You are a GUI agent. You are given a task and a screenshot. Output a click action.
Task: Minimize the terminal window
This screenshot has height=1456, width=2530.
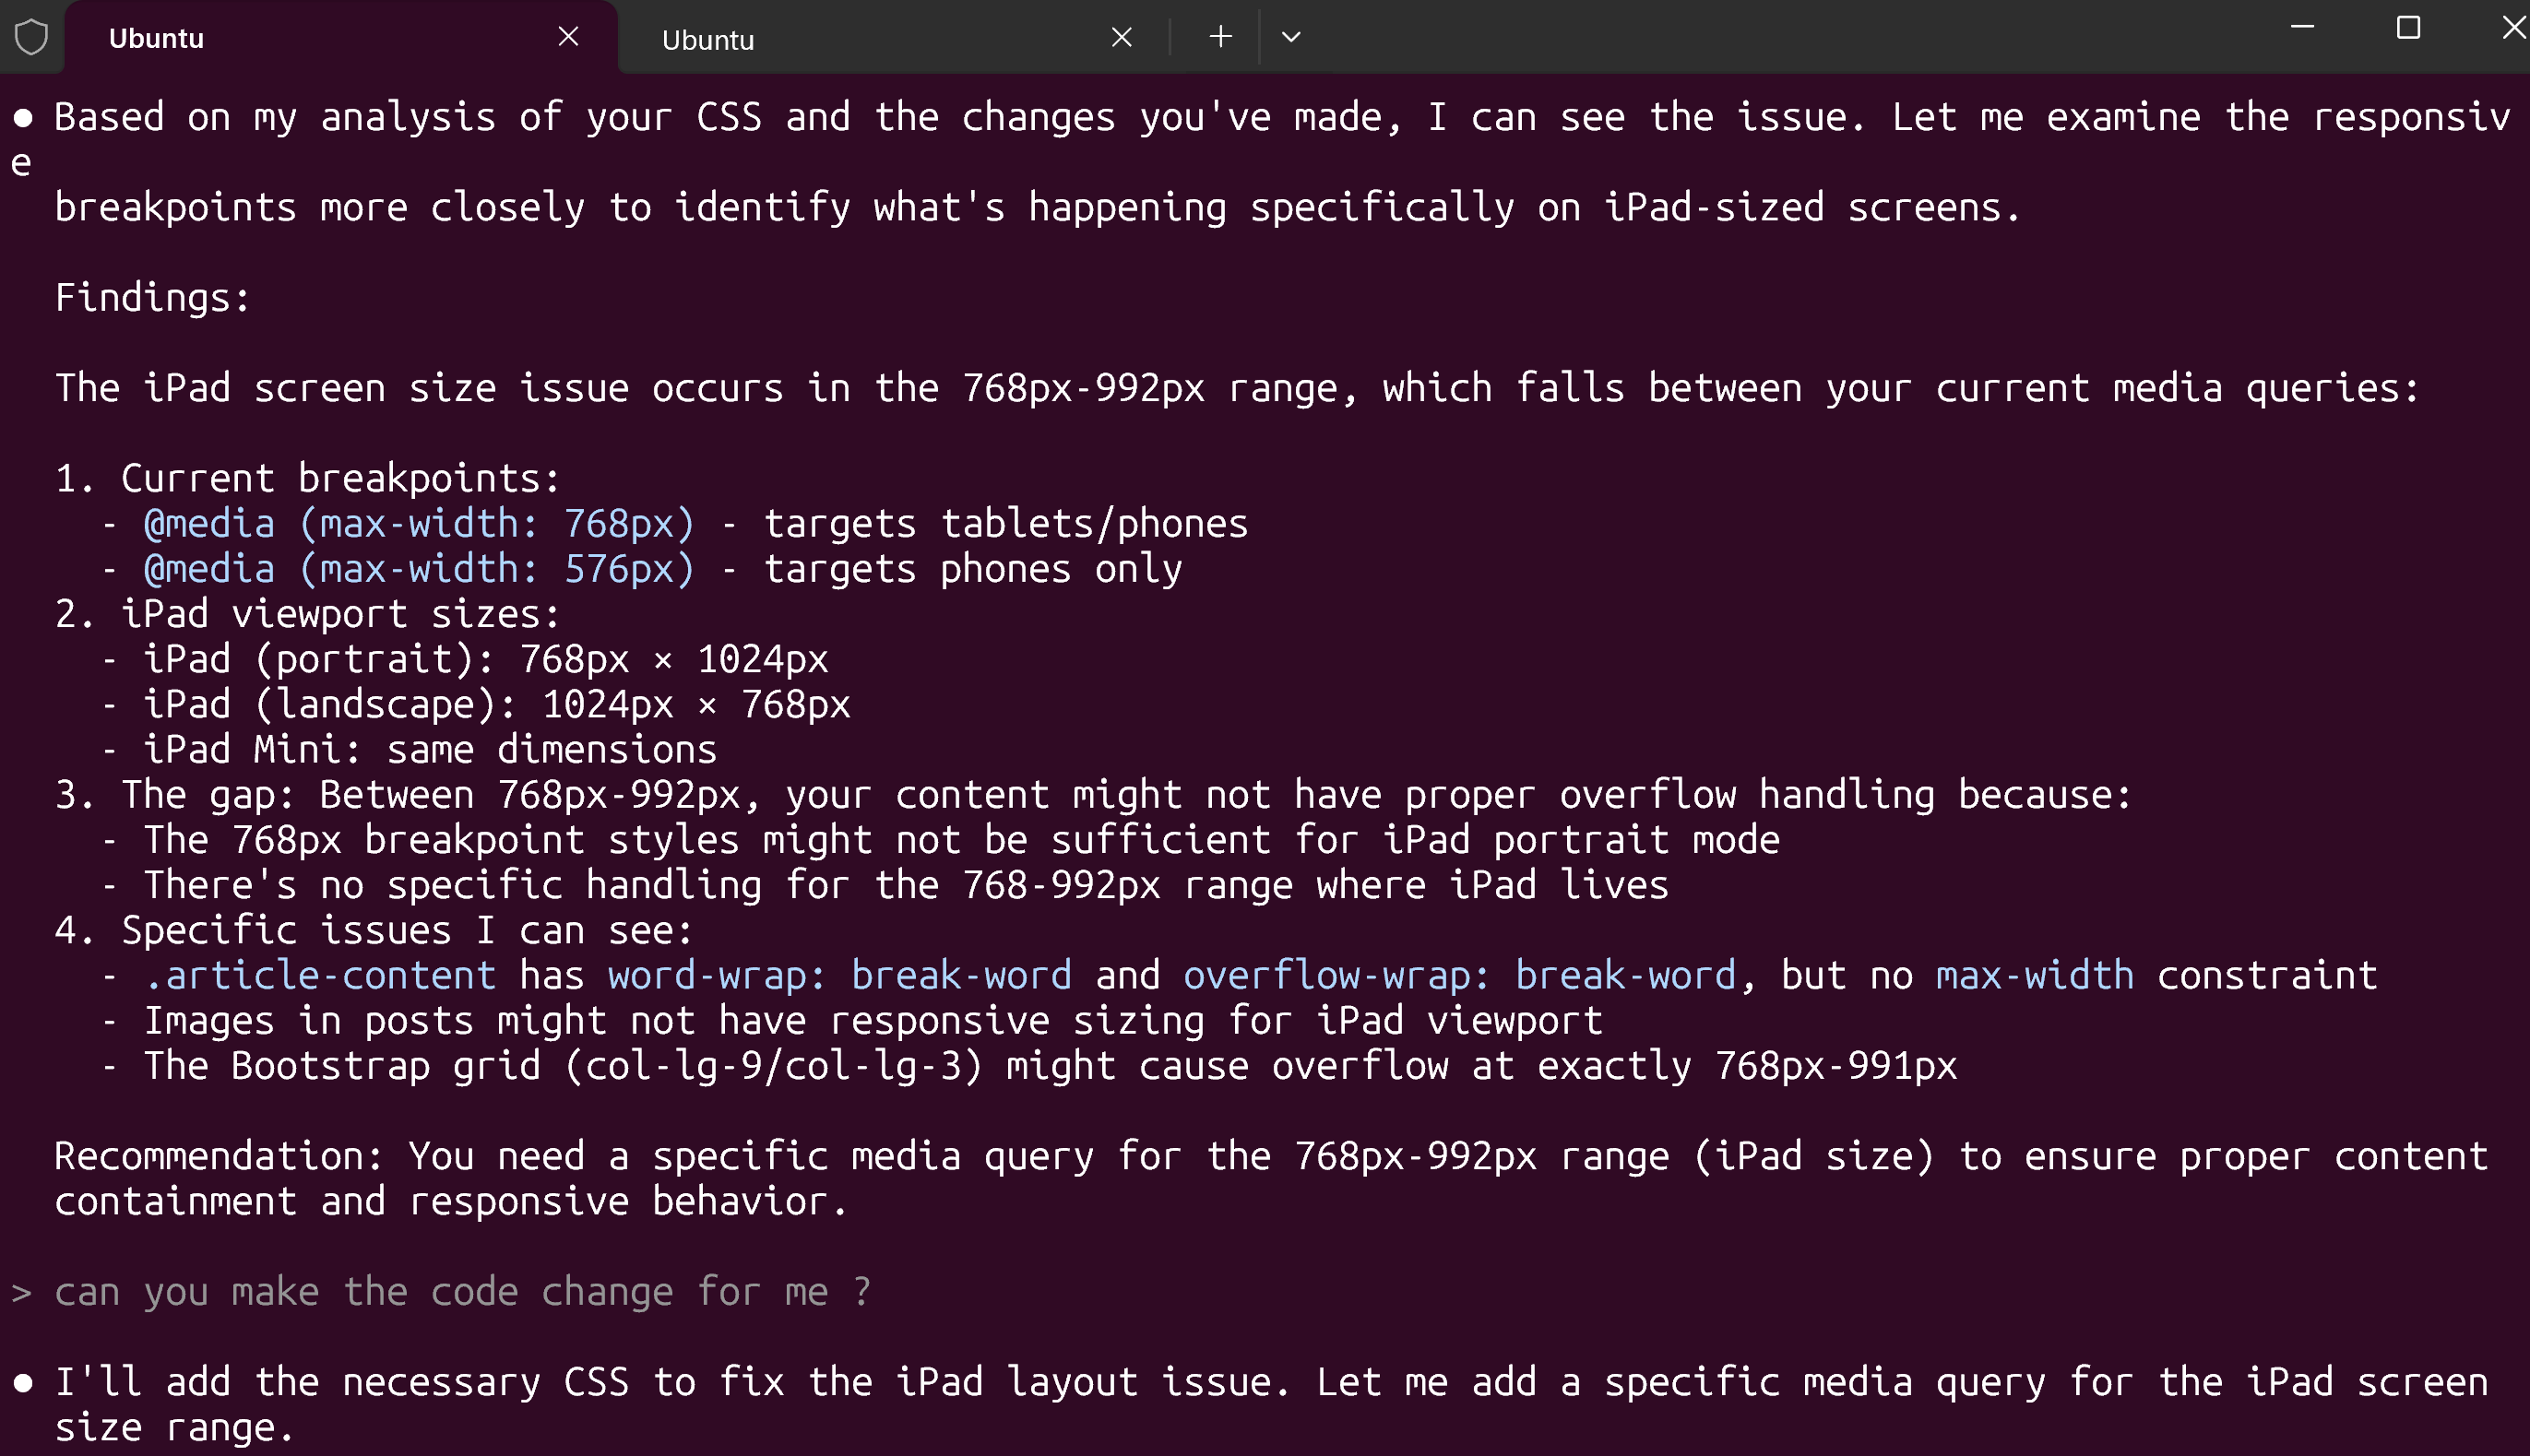point(2302,27)
